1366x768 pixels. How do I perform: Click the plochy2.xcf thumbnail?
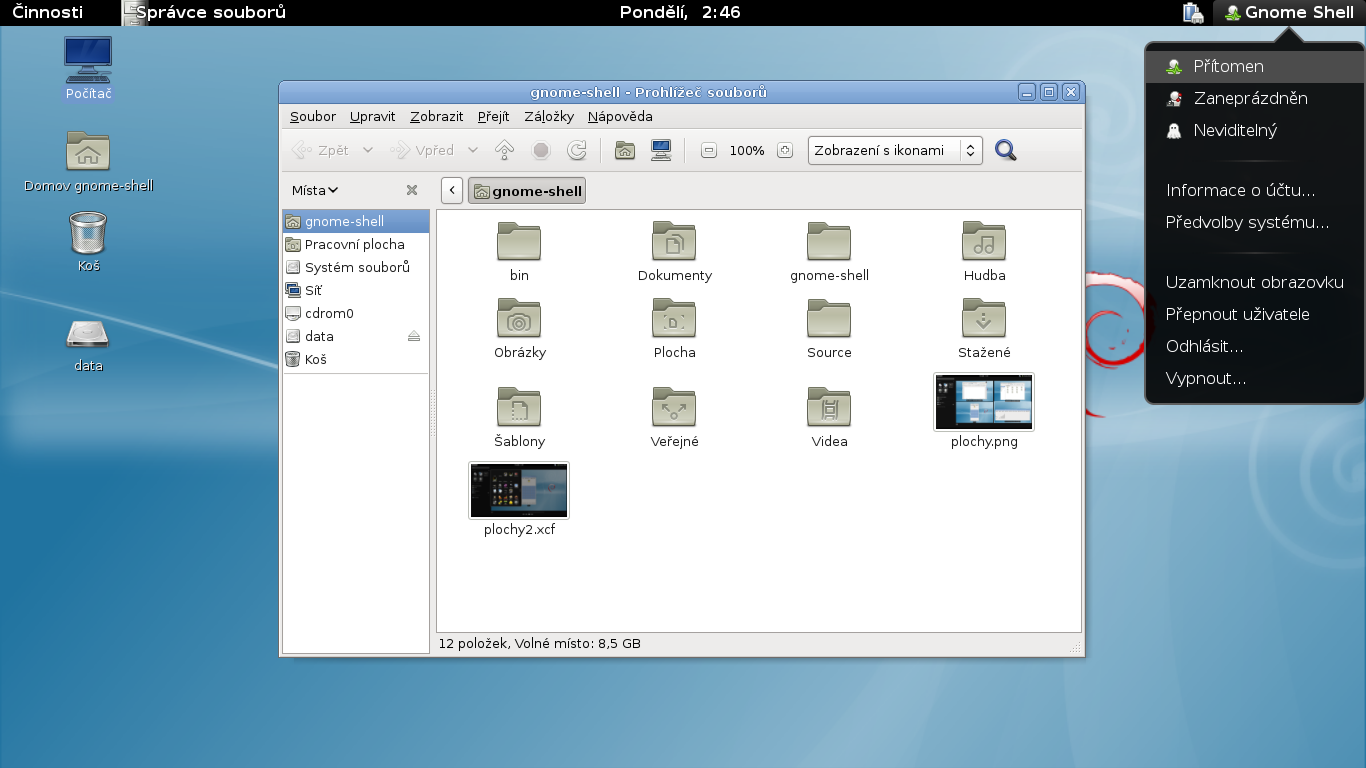click(x=519, y=490)
